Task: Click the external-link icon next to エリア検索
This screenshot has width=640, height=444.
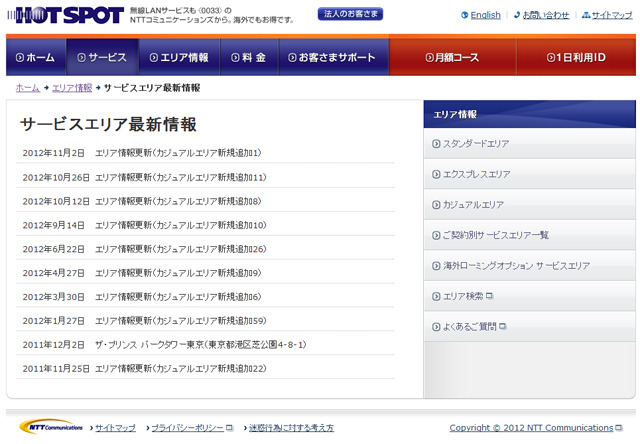Action: click(x=489, y=296)
